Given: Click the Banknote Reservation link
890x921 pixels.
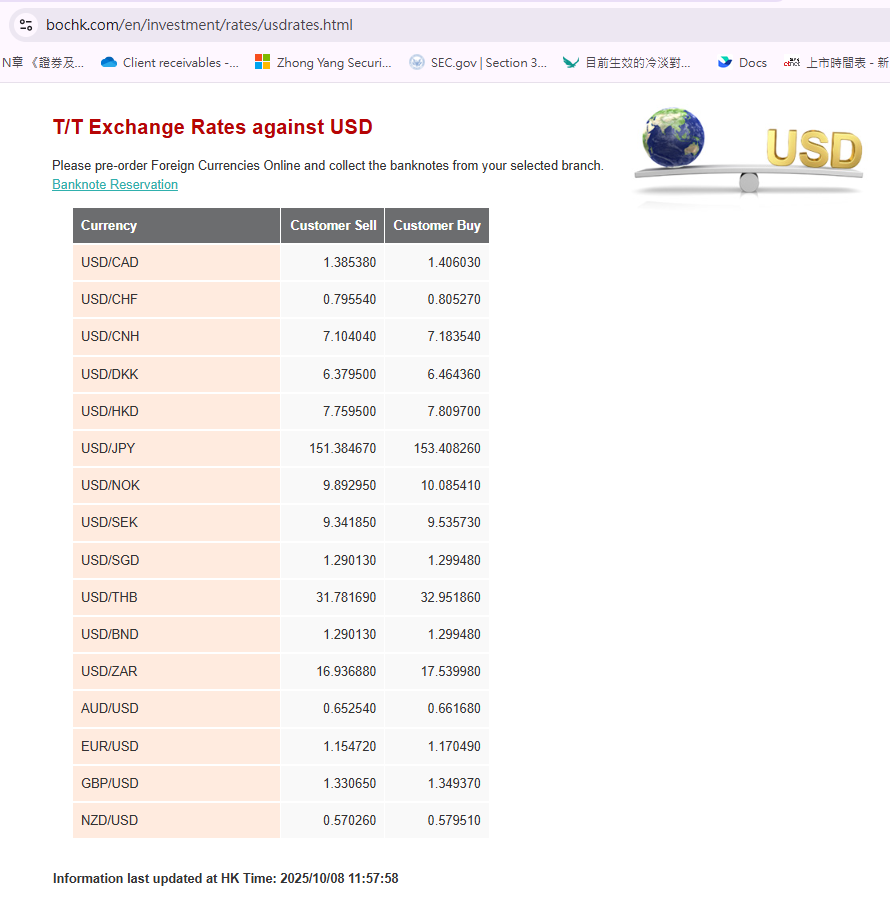Looking at the screenshot, I should click(115, 185).
